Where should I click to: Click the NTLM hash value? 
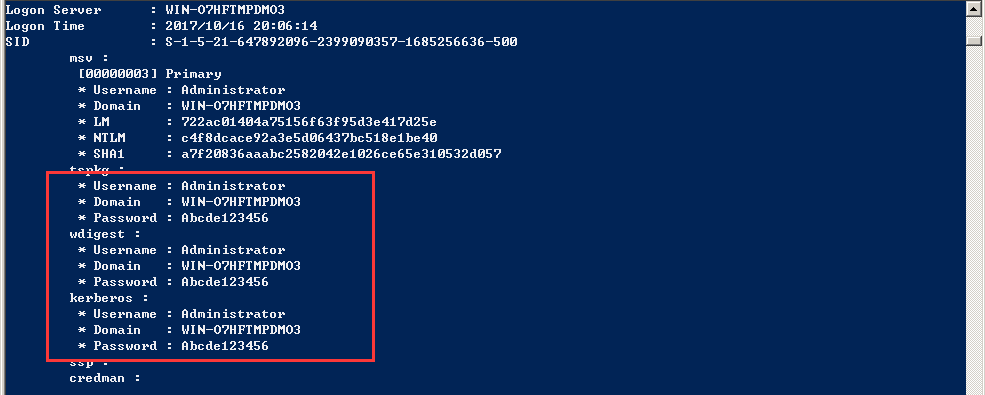[309, 138]
